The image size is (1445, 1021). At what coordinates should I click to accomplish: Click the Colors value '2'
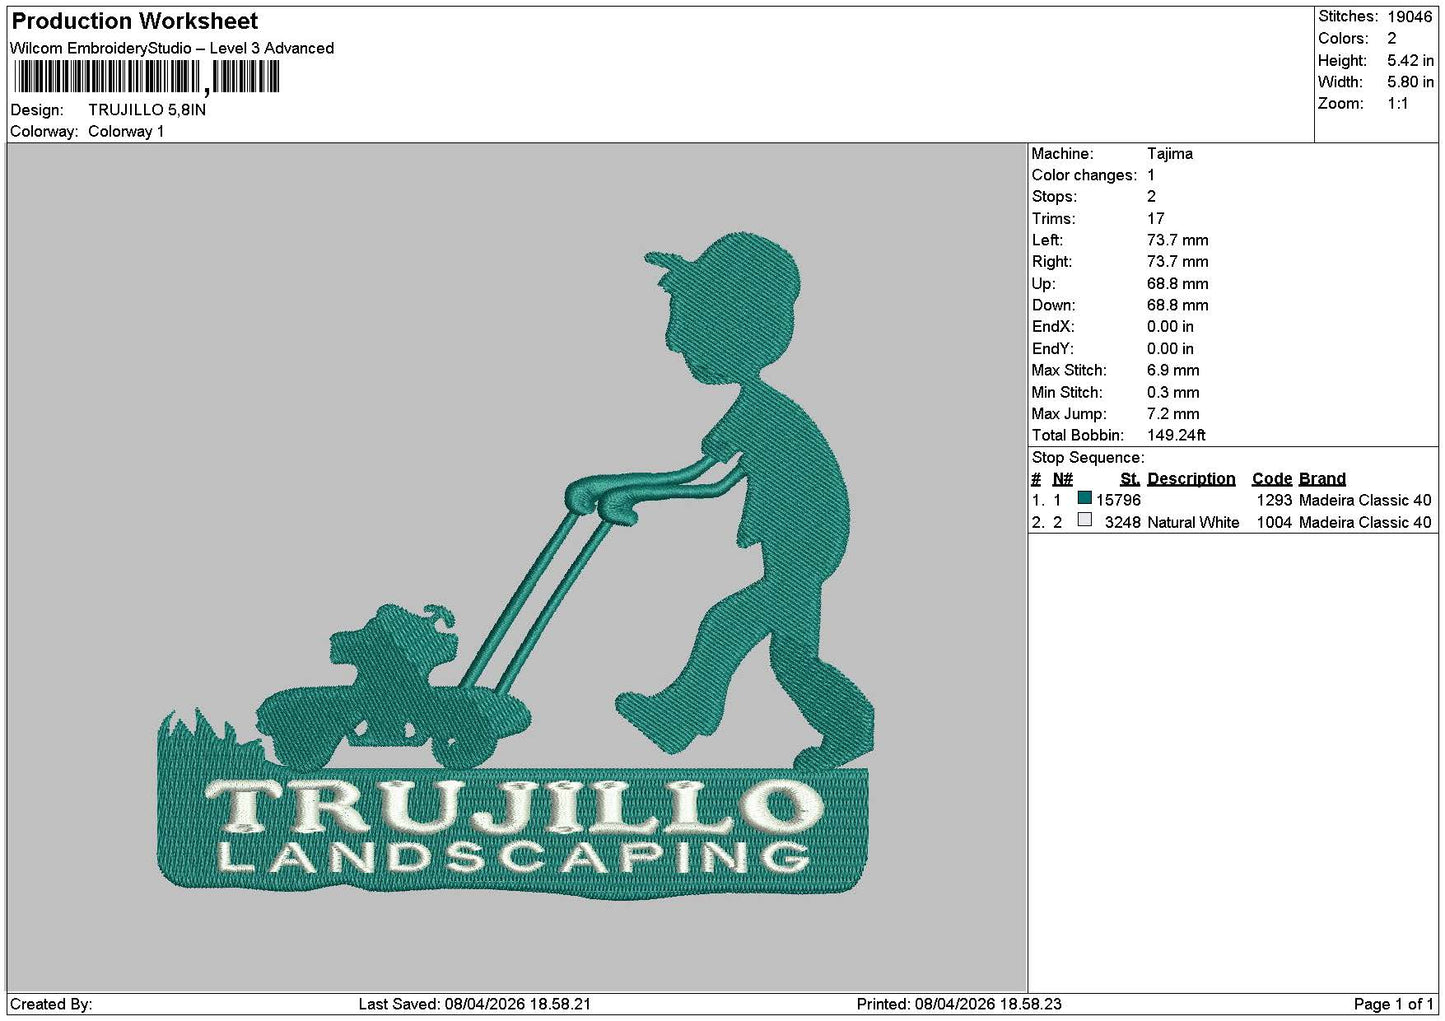pyautogui.click(x=1392, y=39)
